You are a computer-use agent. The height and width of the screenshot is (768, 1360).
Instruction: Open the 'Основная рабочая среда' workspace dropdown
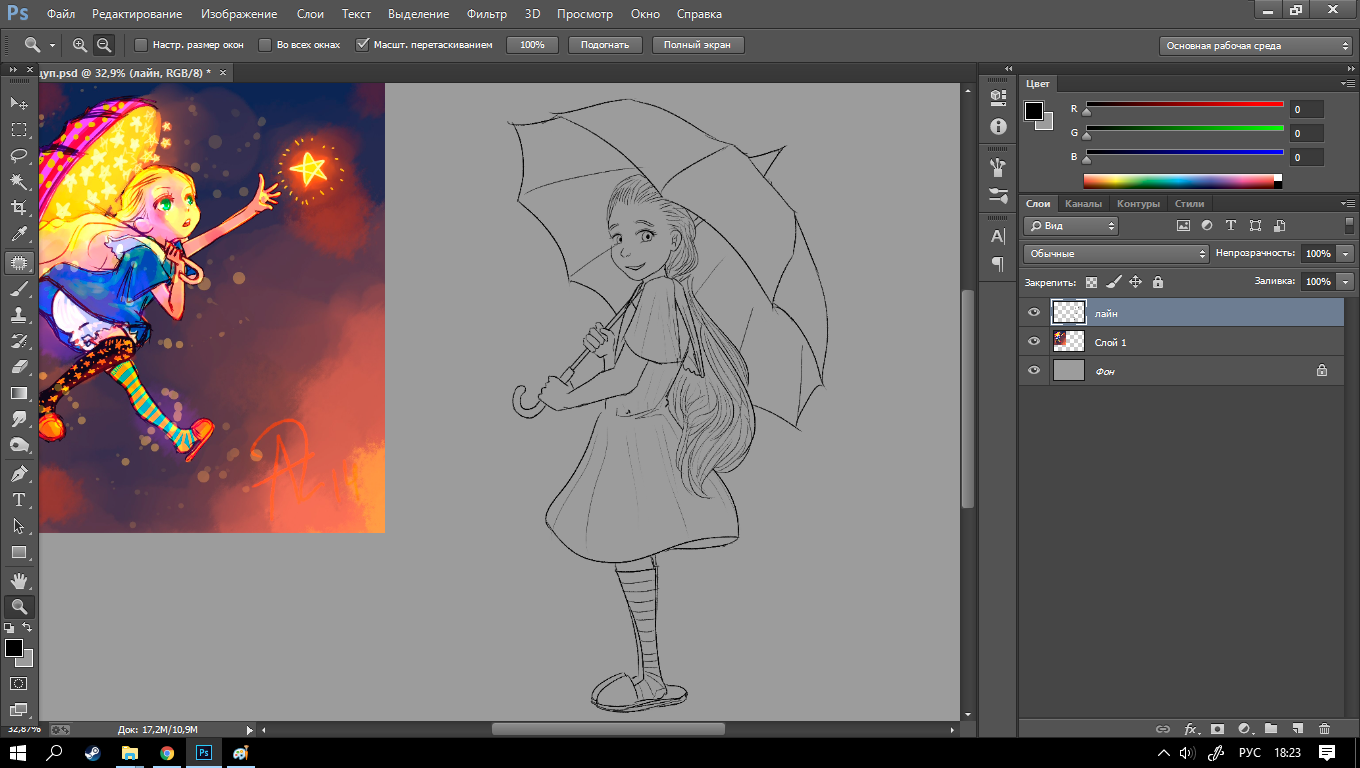tap(1257, 45)
